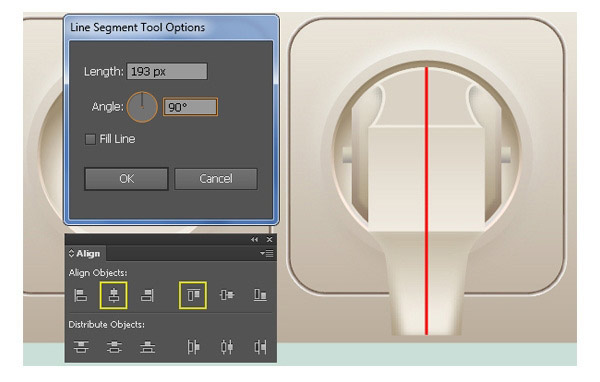Click Vertical Align Top icon

tap(193, 295)
